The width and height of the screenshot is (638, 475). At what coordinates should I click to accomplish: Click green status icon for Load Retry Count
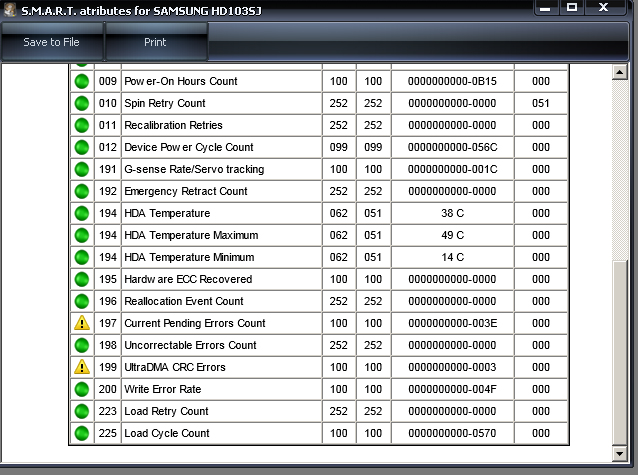(x=82, y=411)
